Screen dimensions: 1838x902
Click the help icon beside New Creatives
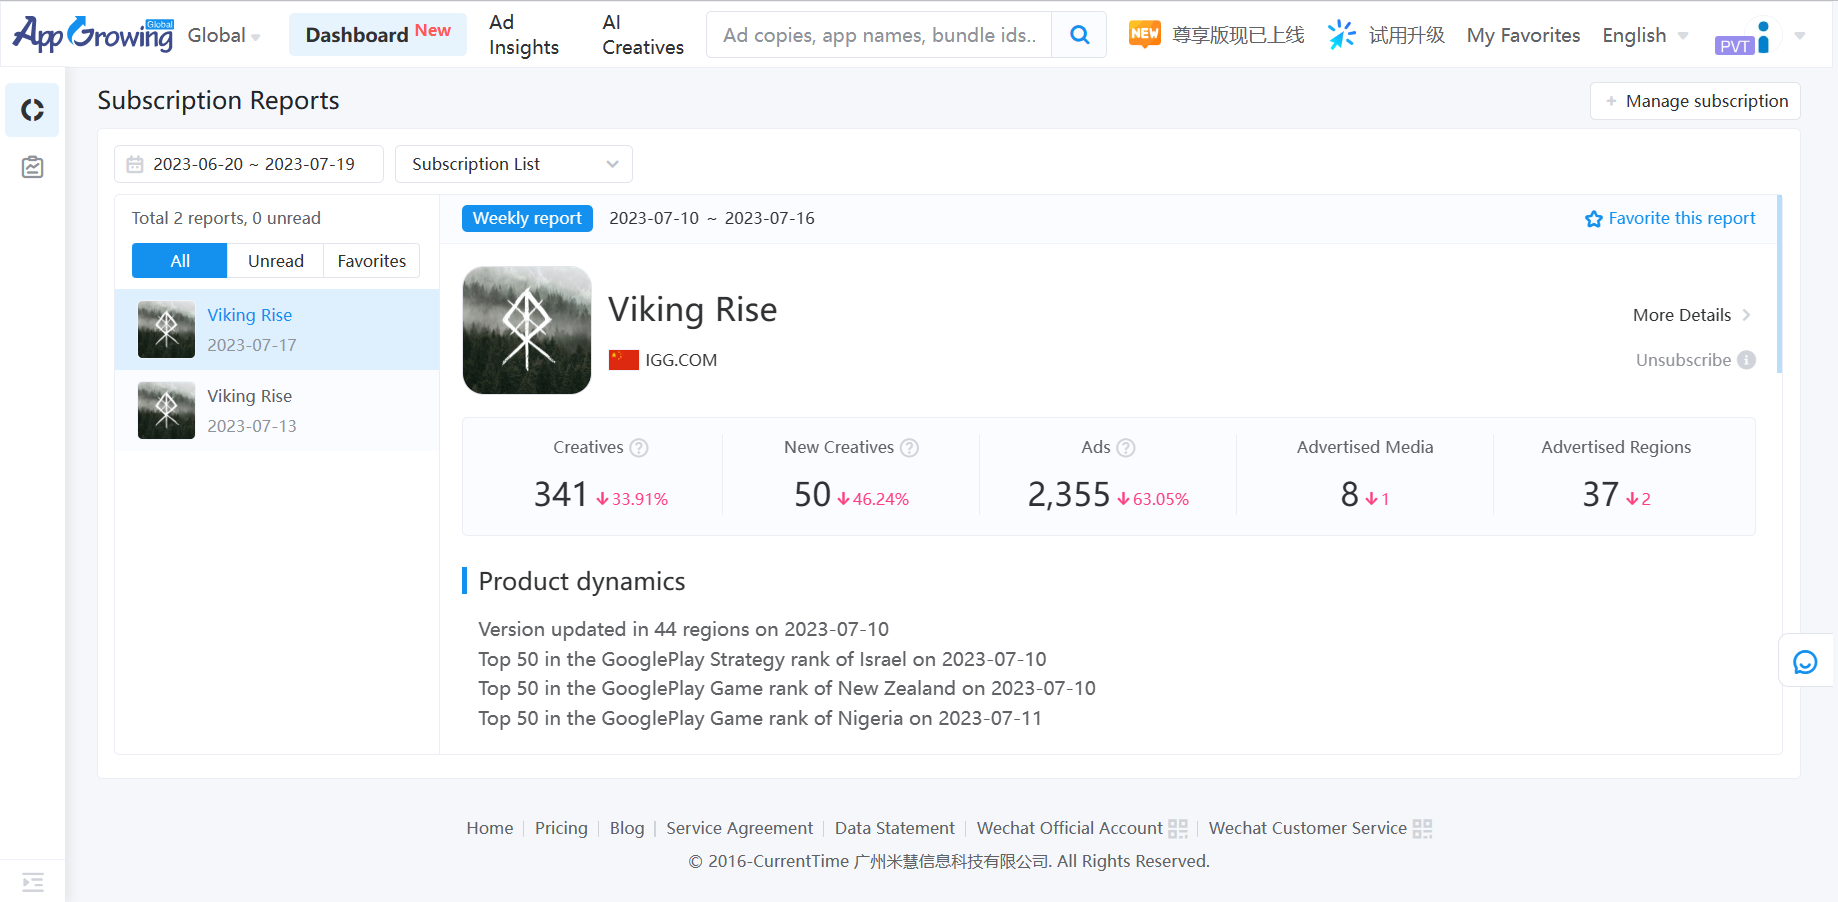(909, 448)
